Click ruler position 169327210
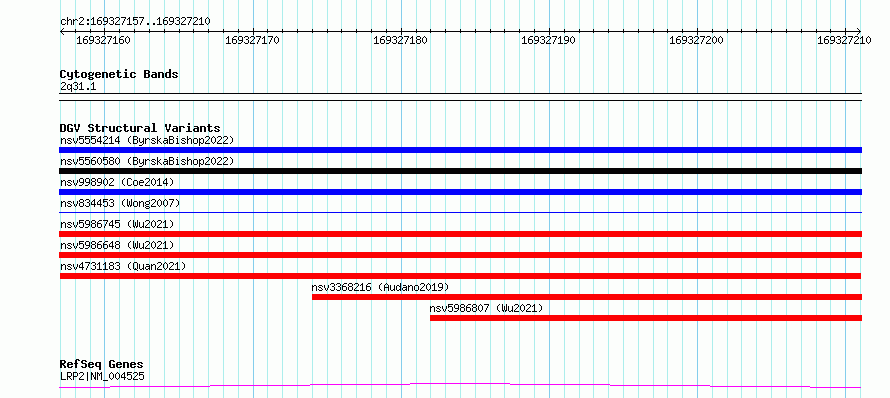Image resolution: width=890 pixels, height=398 pixels. [x=845, y=40]
